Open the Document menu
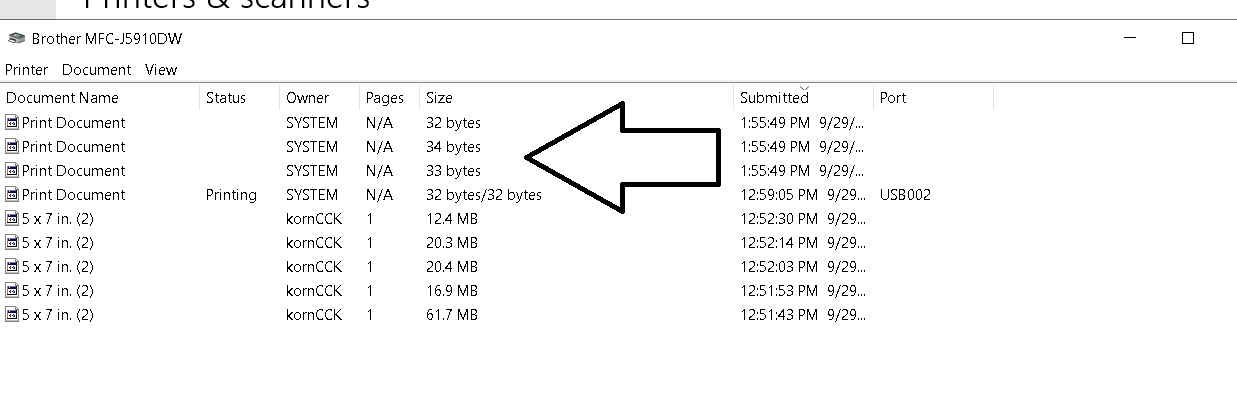The image size is (1237, 410). pos(96,70)
